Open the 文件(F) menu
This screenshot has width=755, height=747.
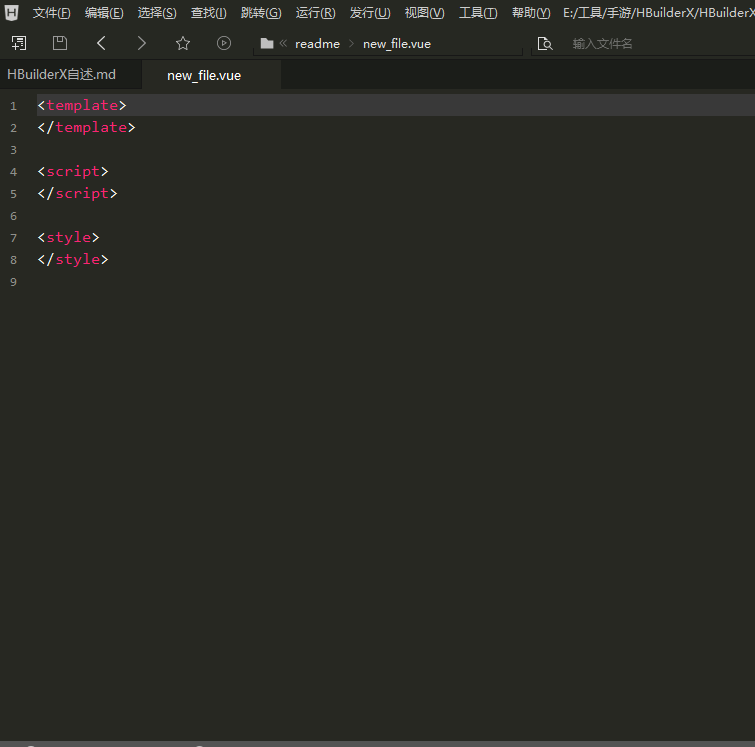point(51,13)
